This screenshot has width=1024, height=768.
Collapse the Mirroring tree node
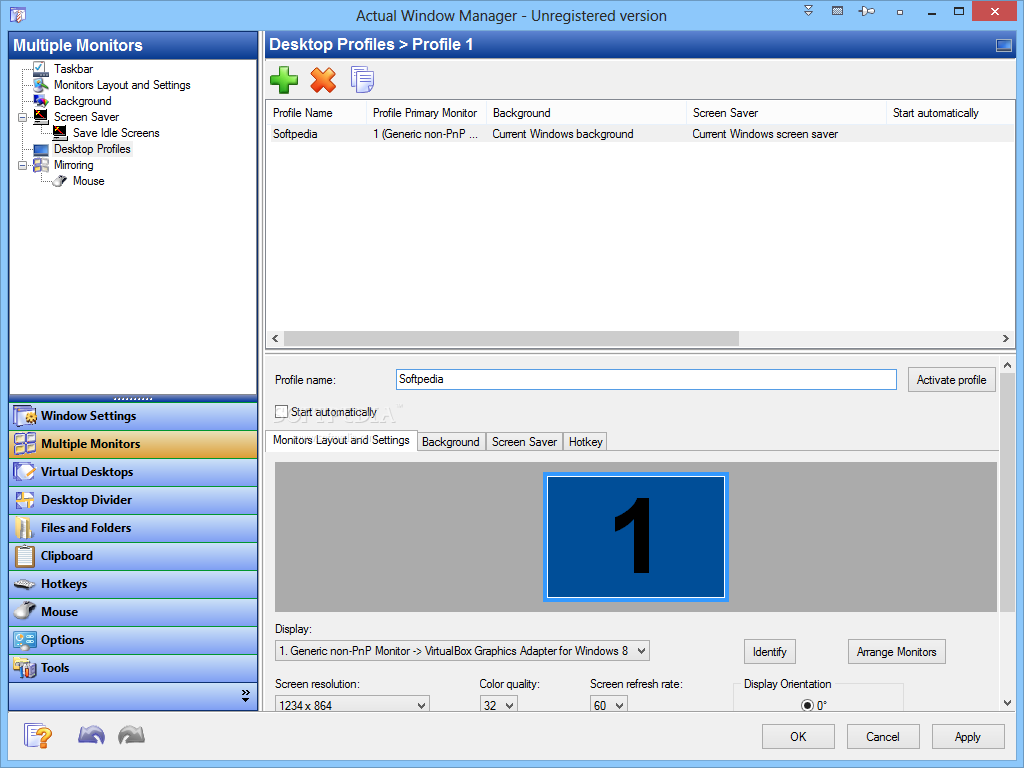(x=23, y=165)
